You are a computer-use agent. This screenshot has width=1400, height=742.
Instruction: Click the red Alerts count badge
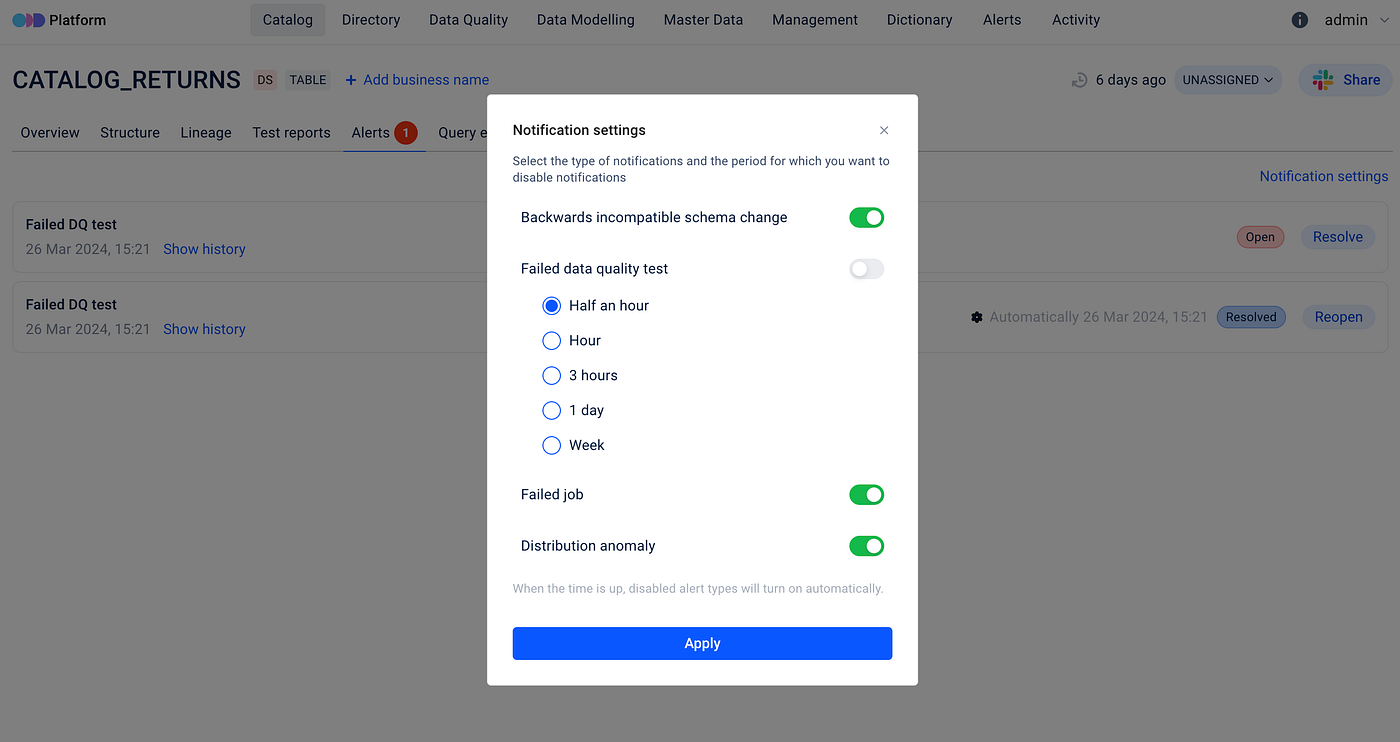pyautogui.click(x=405, y=132)
